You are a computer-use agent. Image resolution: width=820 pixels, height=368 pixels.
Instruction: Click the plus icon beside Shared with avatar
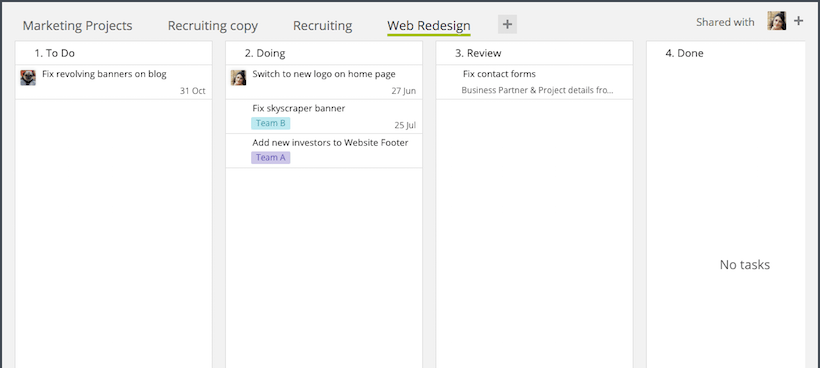[x=798, y=21]
